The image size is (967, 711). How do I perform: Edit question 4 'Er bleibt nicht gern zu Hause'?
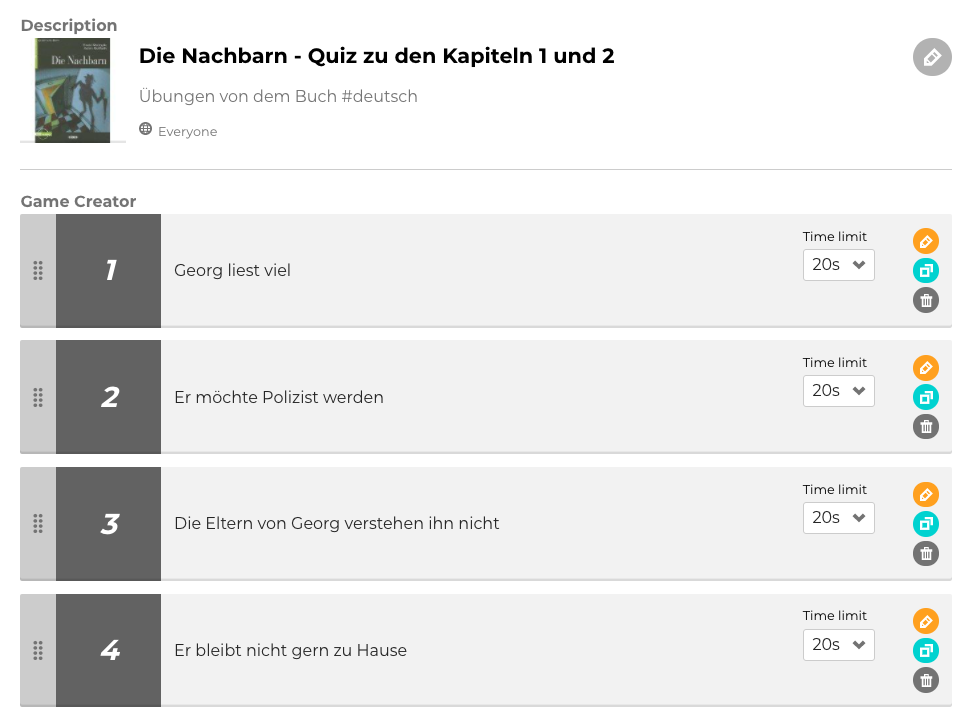pos(926,621)
